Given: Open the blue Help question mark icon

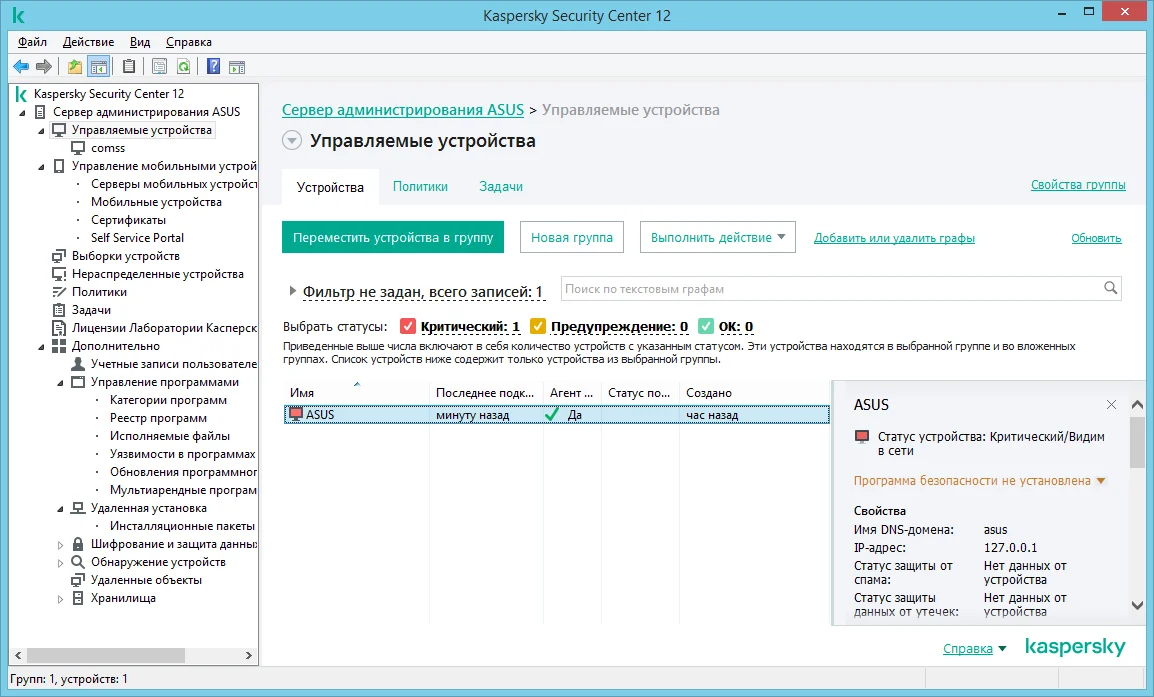Looking at the screenshot, I should tap(213, 67).
